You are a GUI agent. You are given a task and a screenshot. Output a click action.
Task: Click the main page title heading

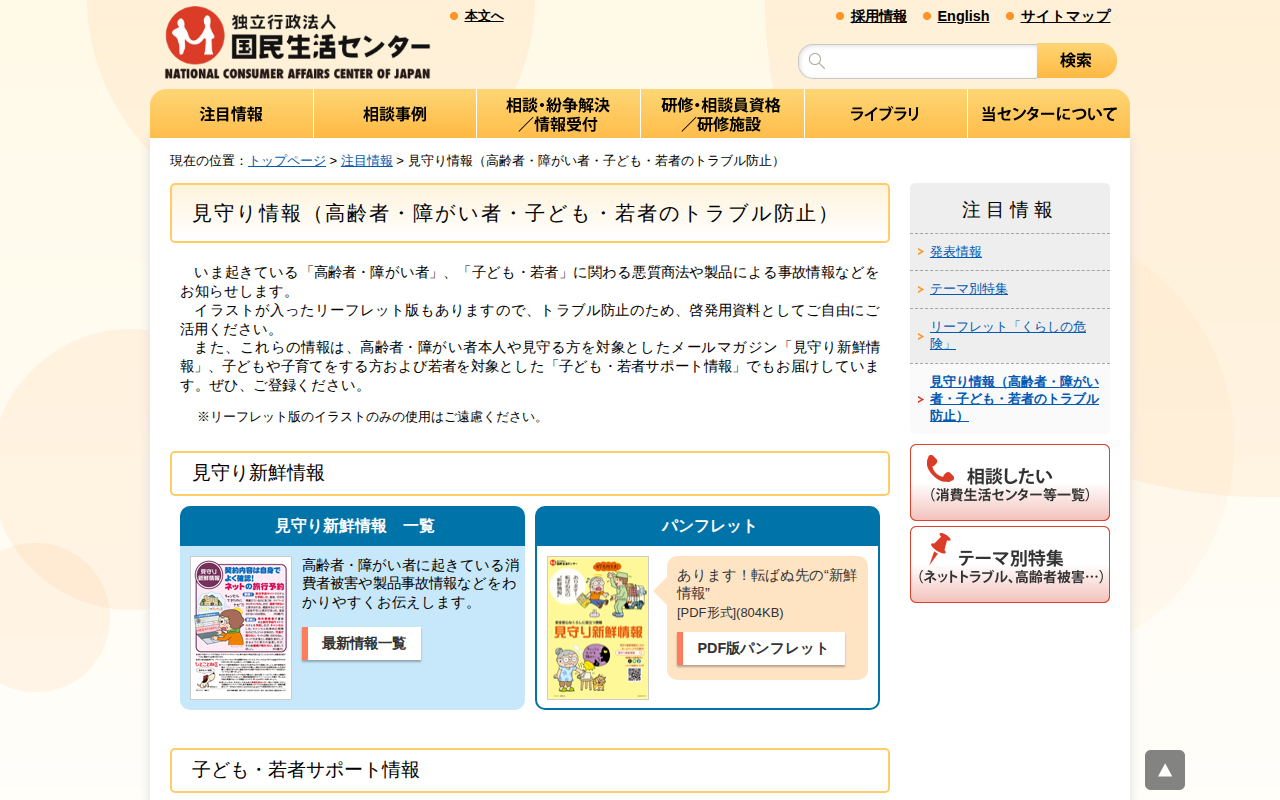[530, 213]
